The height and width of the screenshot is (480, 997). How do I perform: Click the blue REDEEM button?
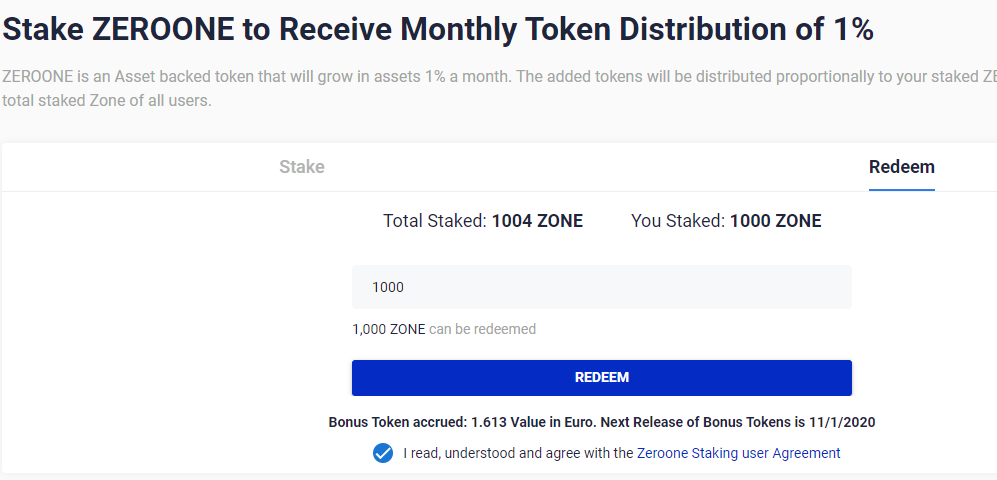602,378
